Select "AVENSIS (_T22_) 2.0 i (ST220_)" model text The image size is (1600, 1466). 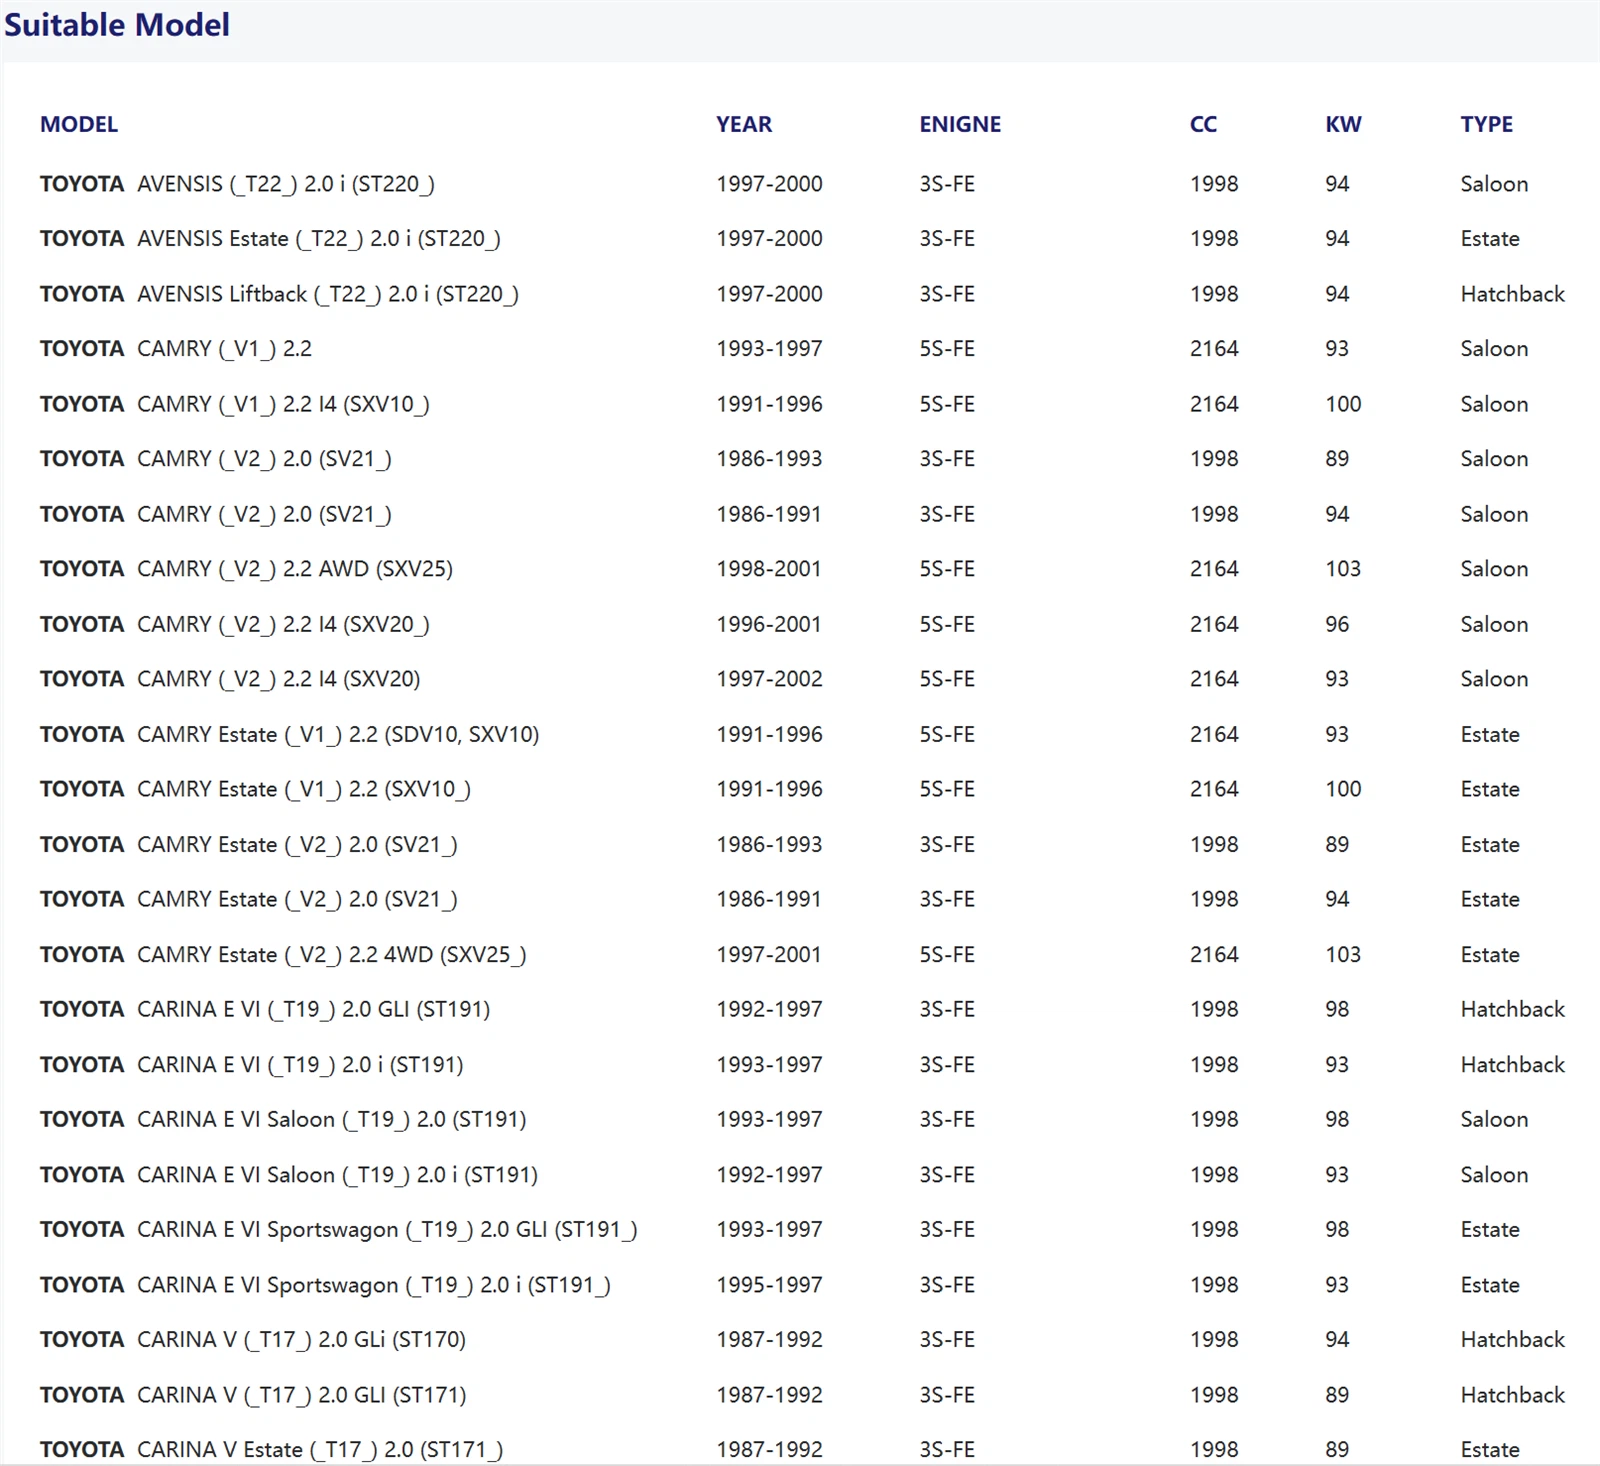286,184
